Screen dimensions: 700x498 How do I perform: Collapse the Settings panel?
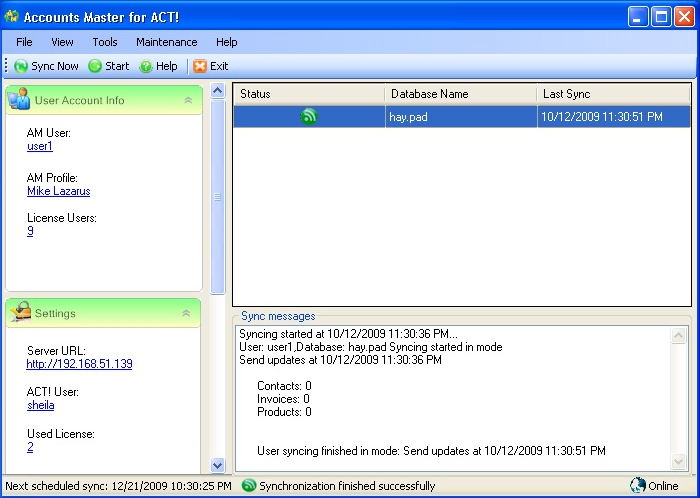point(188,313)
